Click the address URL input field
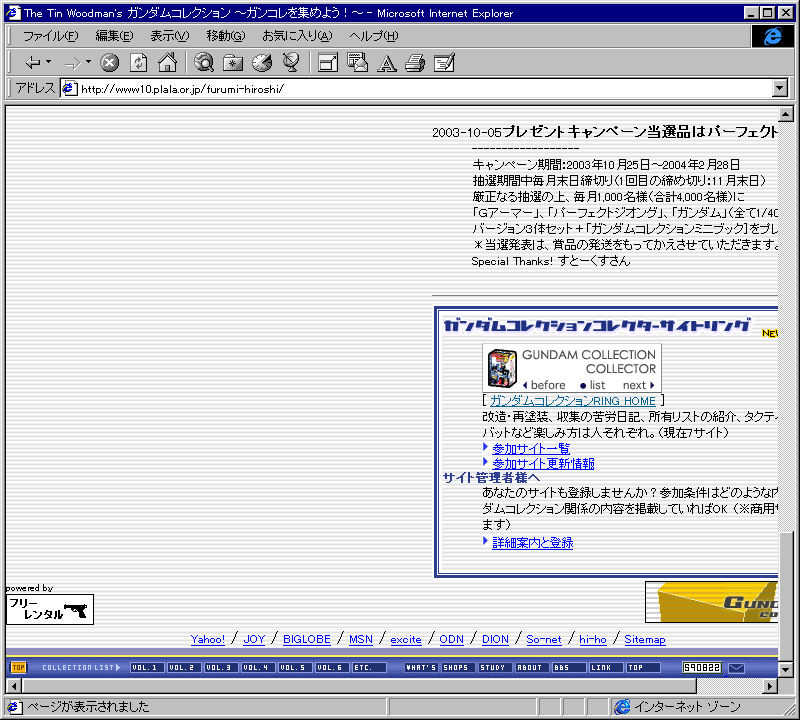Image resolution: width=800 pixels, height=720 pixels. tap(423, 89)
